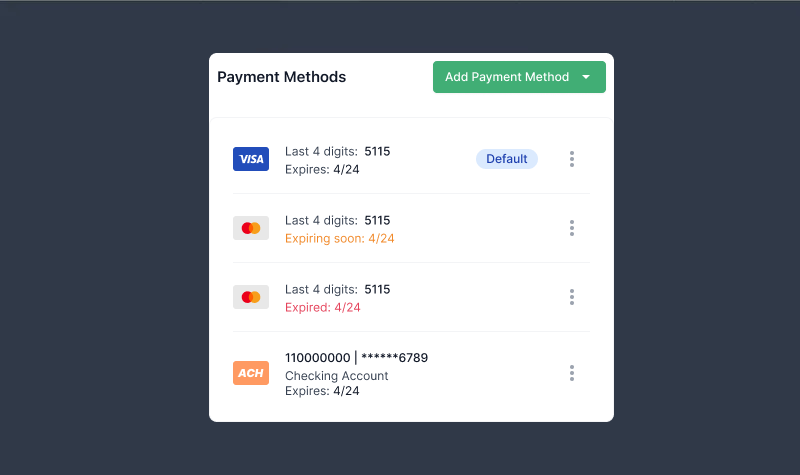
Task: Open the options menu for the expiring-soon Mastercard
Action: click(x=572, y=228)
